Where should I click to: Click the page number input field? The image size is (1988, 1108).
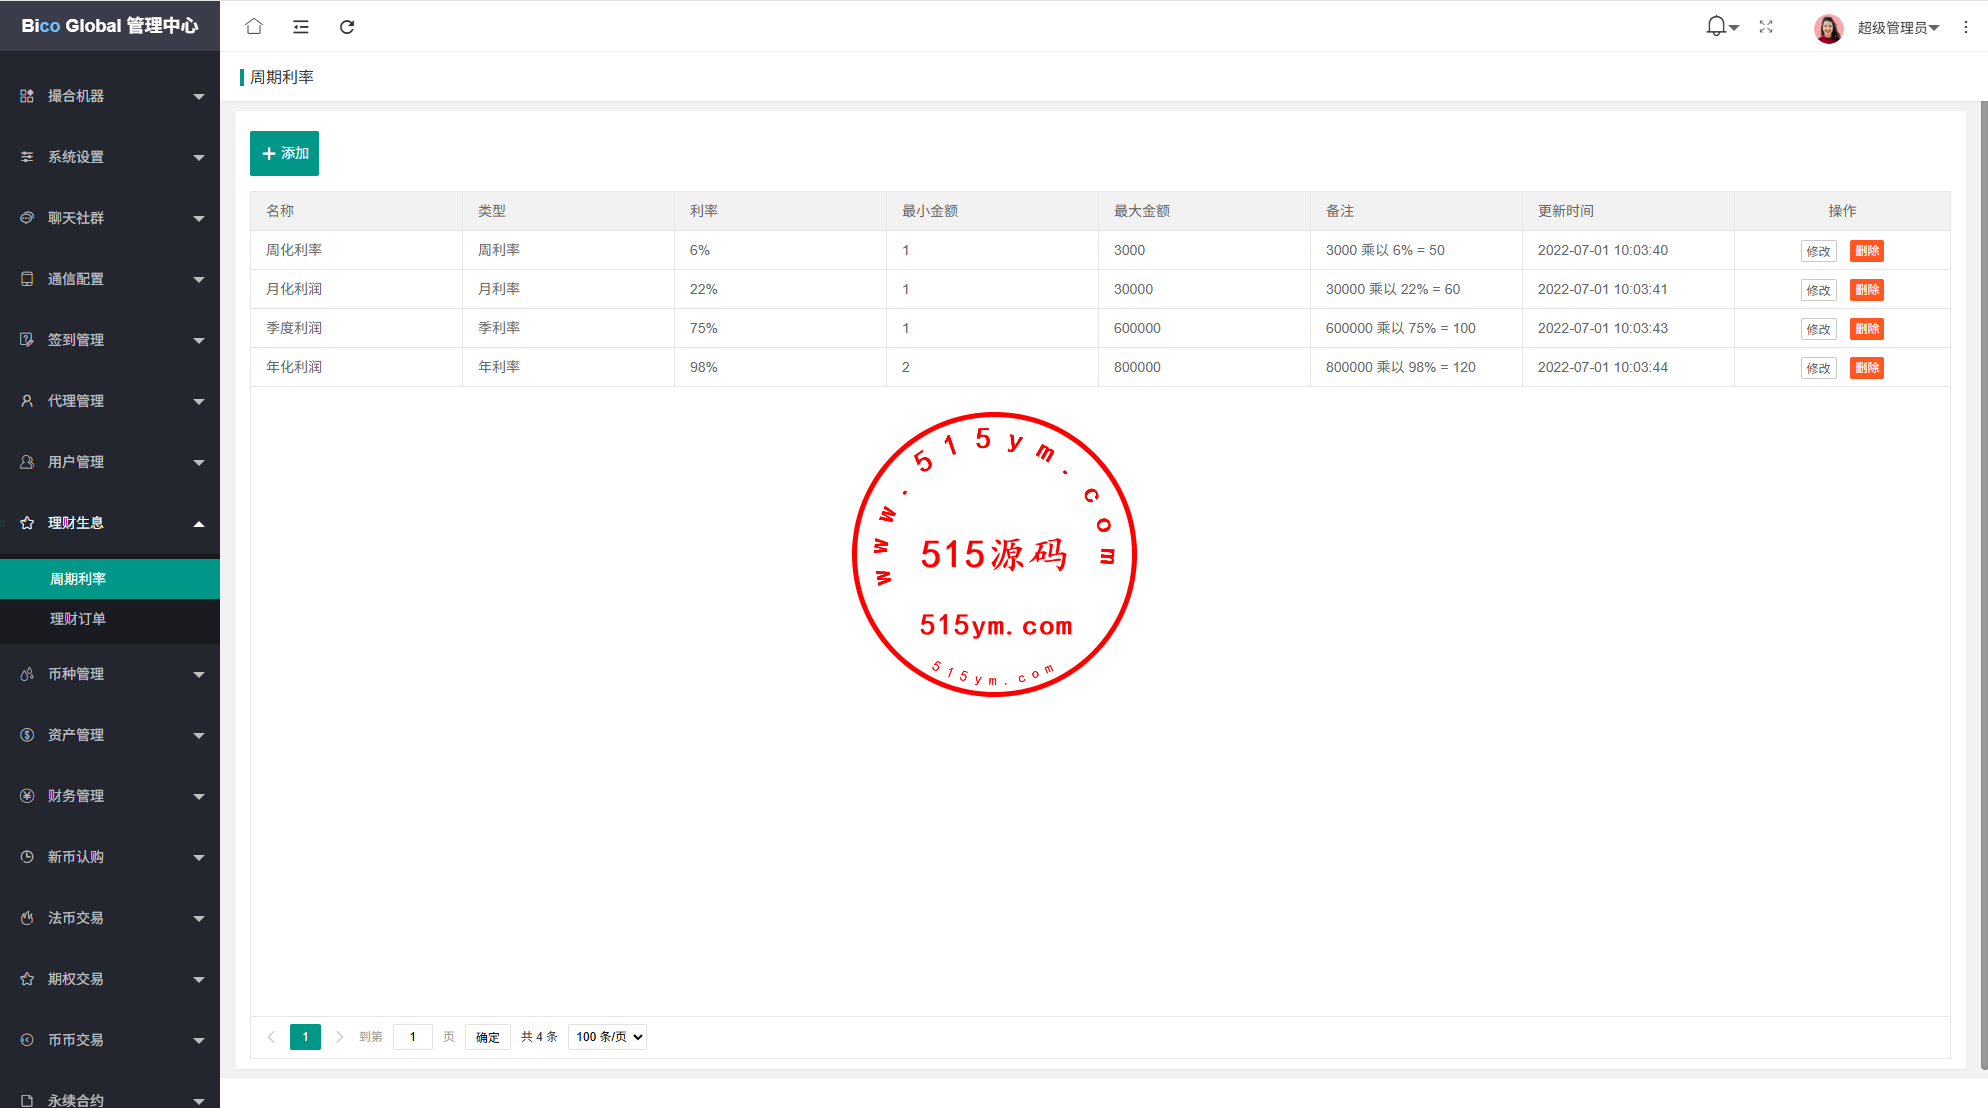pos(413,1037)
